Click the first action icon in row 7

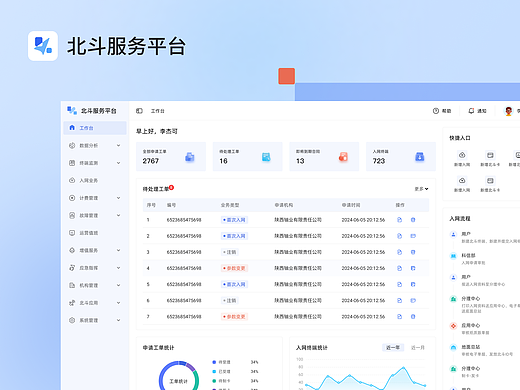point(399,317)
